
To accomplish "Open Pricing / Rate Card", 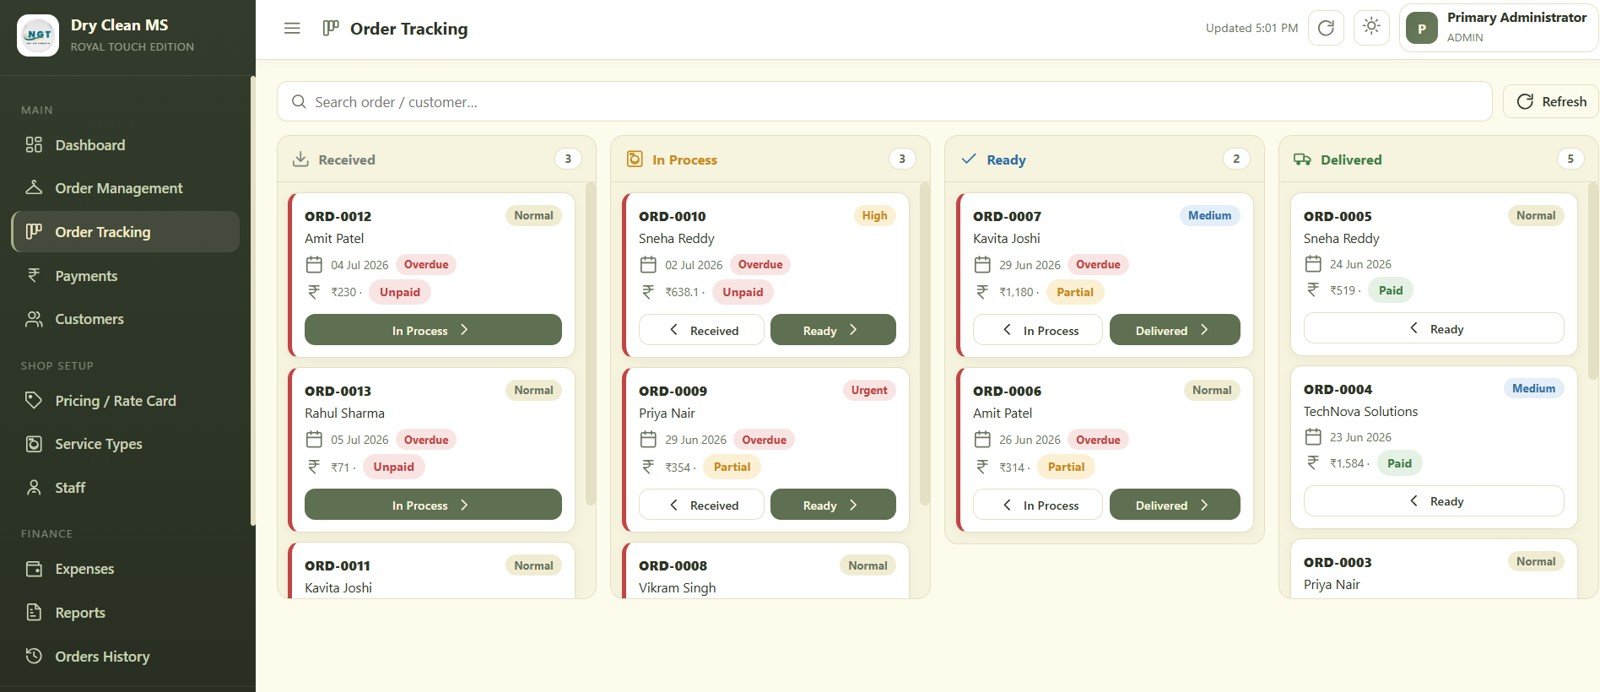I will click(x=125, y=401).
